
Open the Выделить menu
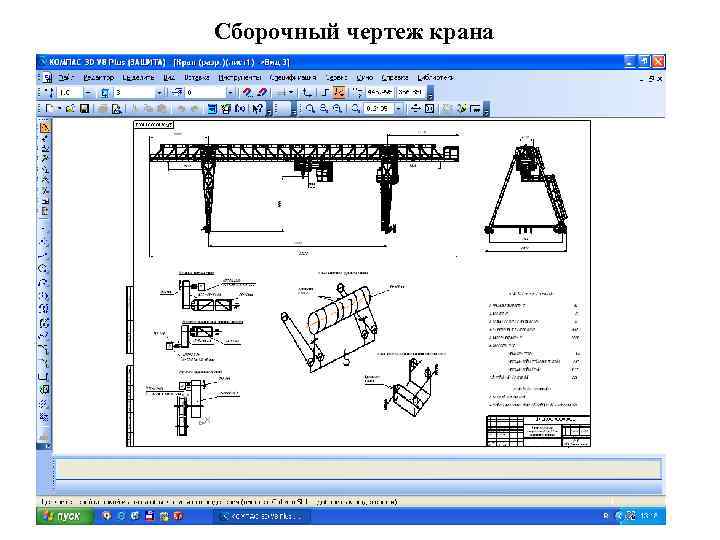tap(139, 78)
